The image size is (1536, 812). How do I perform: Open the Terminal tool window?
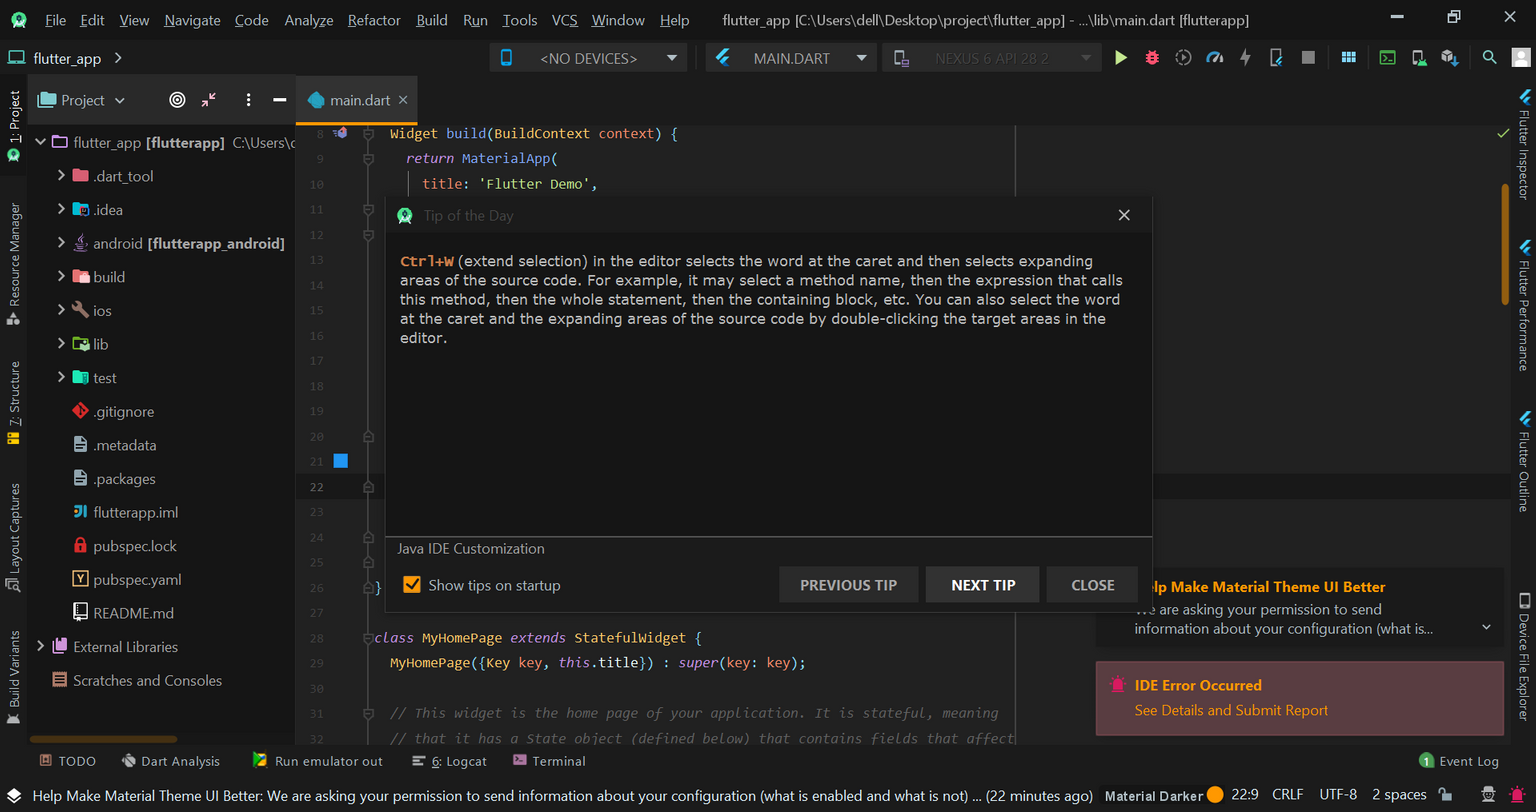pos(549,761)
